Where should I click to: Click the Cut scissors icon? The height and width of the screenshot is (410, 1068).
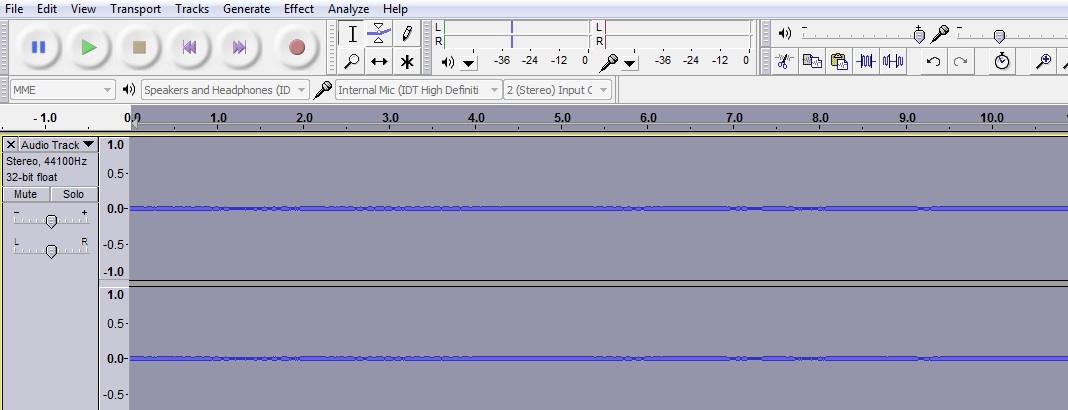click(785, 62)
